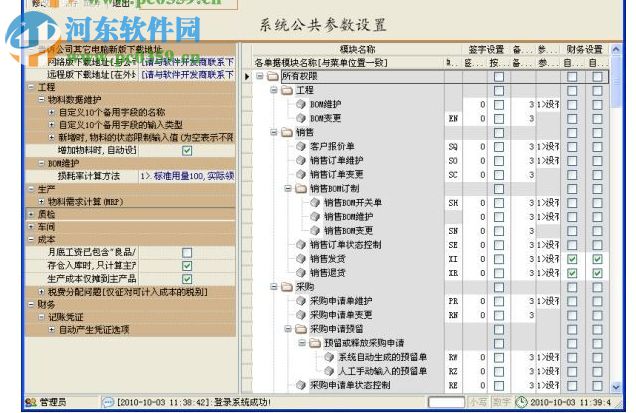The image size is (636, 413).
Task: Click the cube icon next to 销售退货
Action: pos(301,273)
